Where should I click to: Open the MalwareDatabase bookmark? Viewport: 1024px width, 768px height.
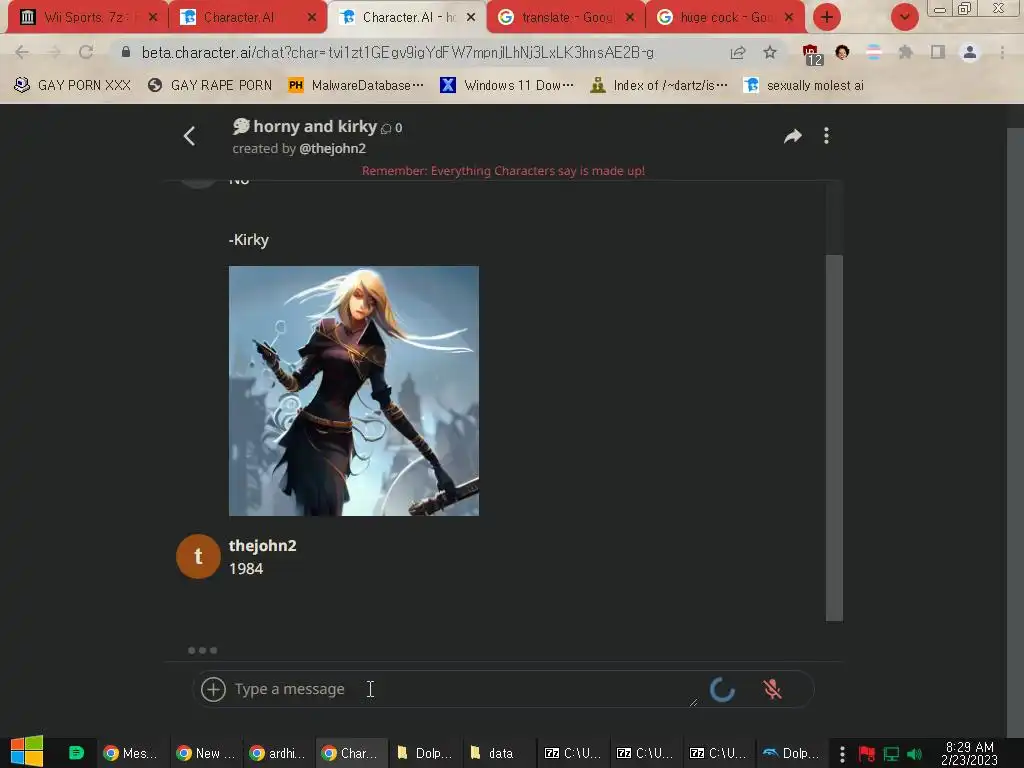point(356,85)
